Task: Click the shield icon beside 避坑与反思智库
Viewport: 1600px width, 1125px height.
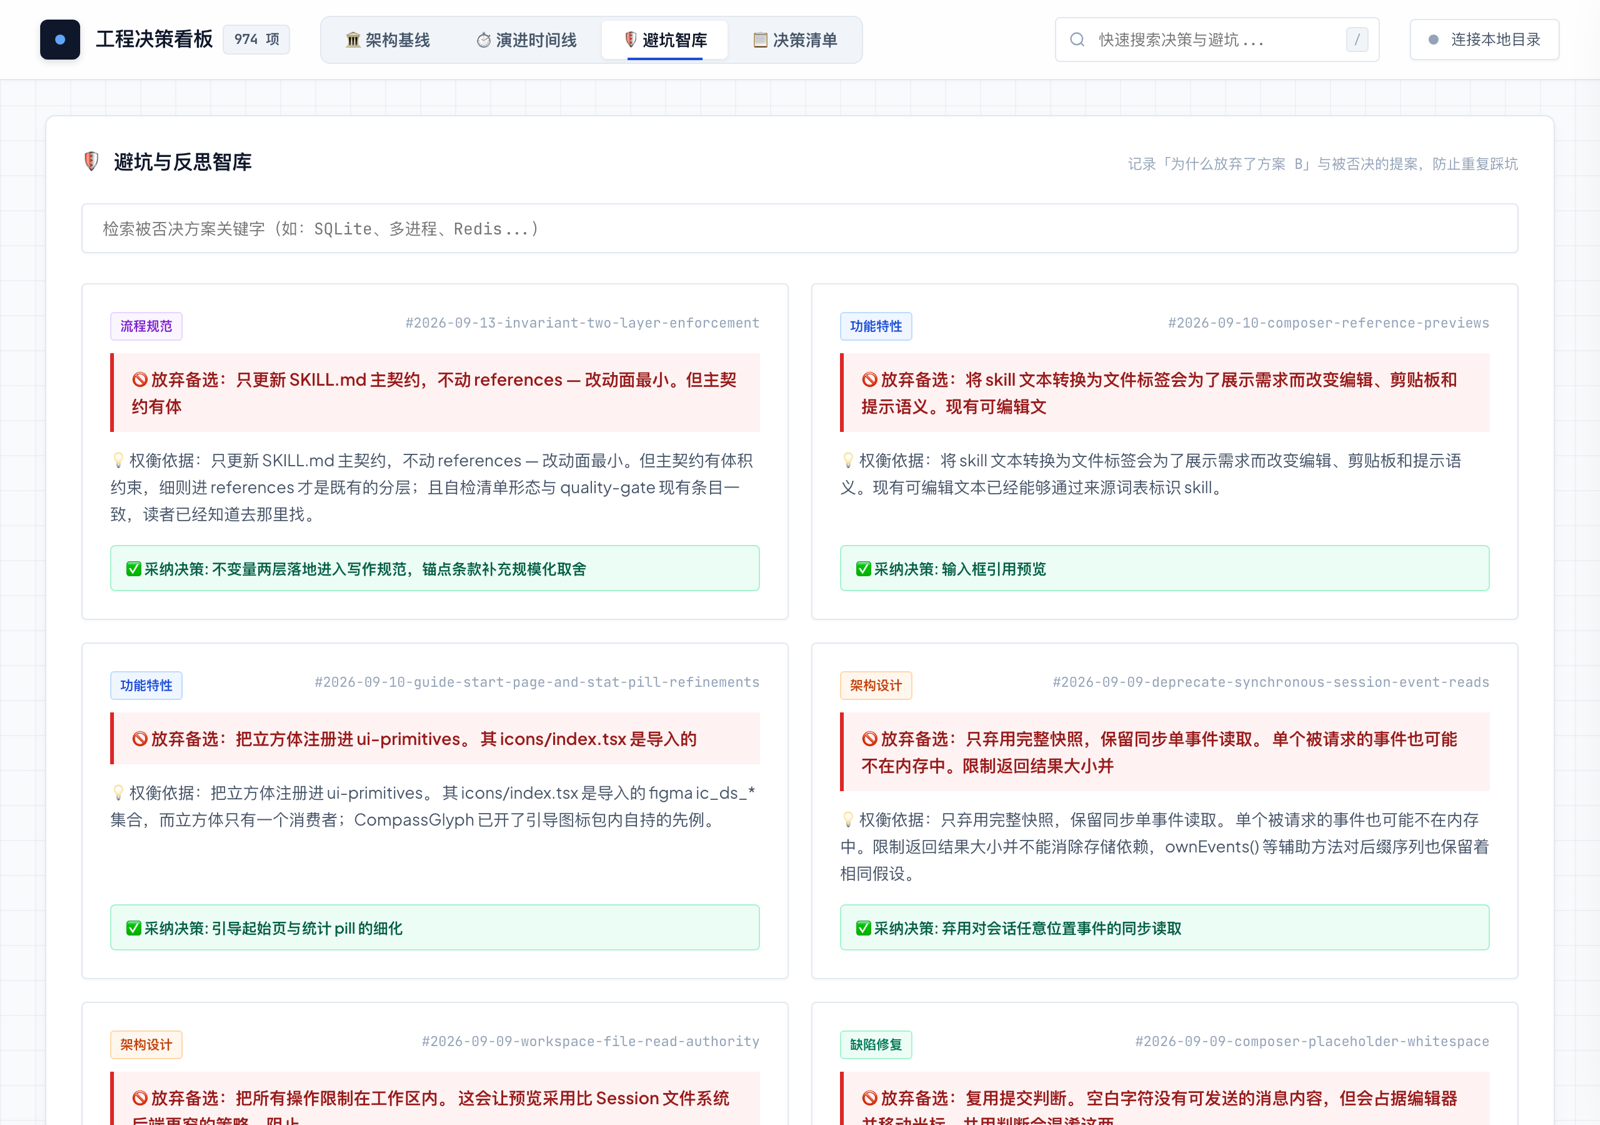Action: point(92,161)
